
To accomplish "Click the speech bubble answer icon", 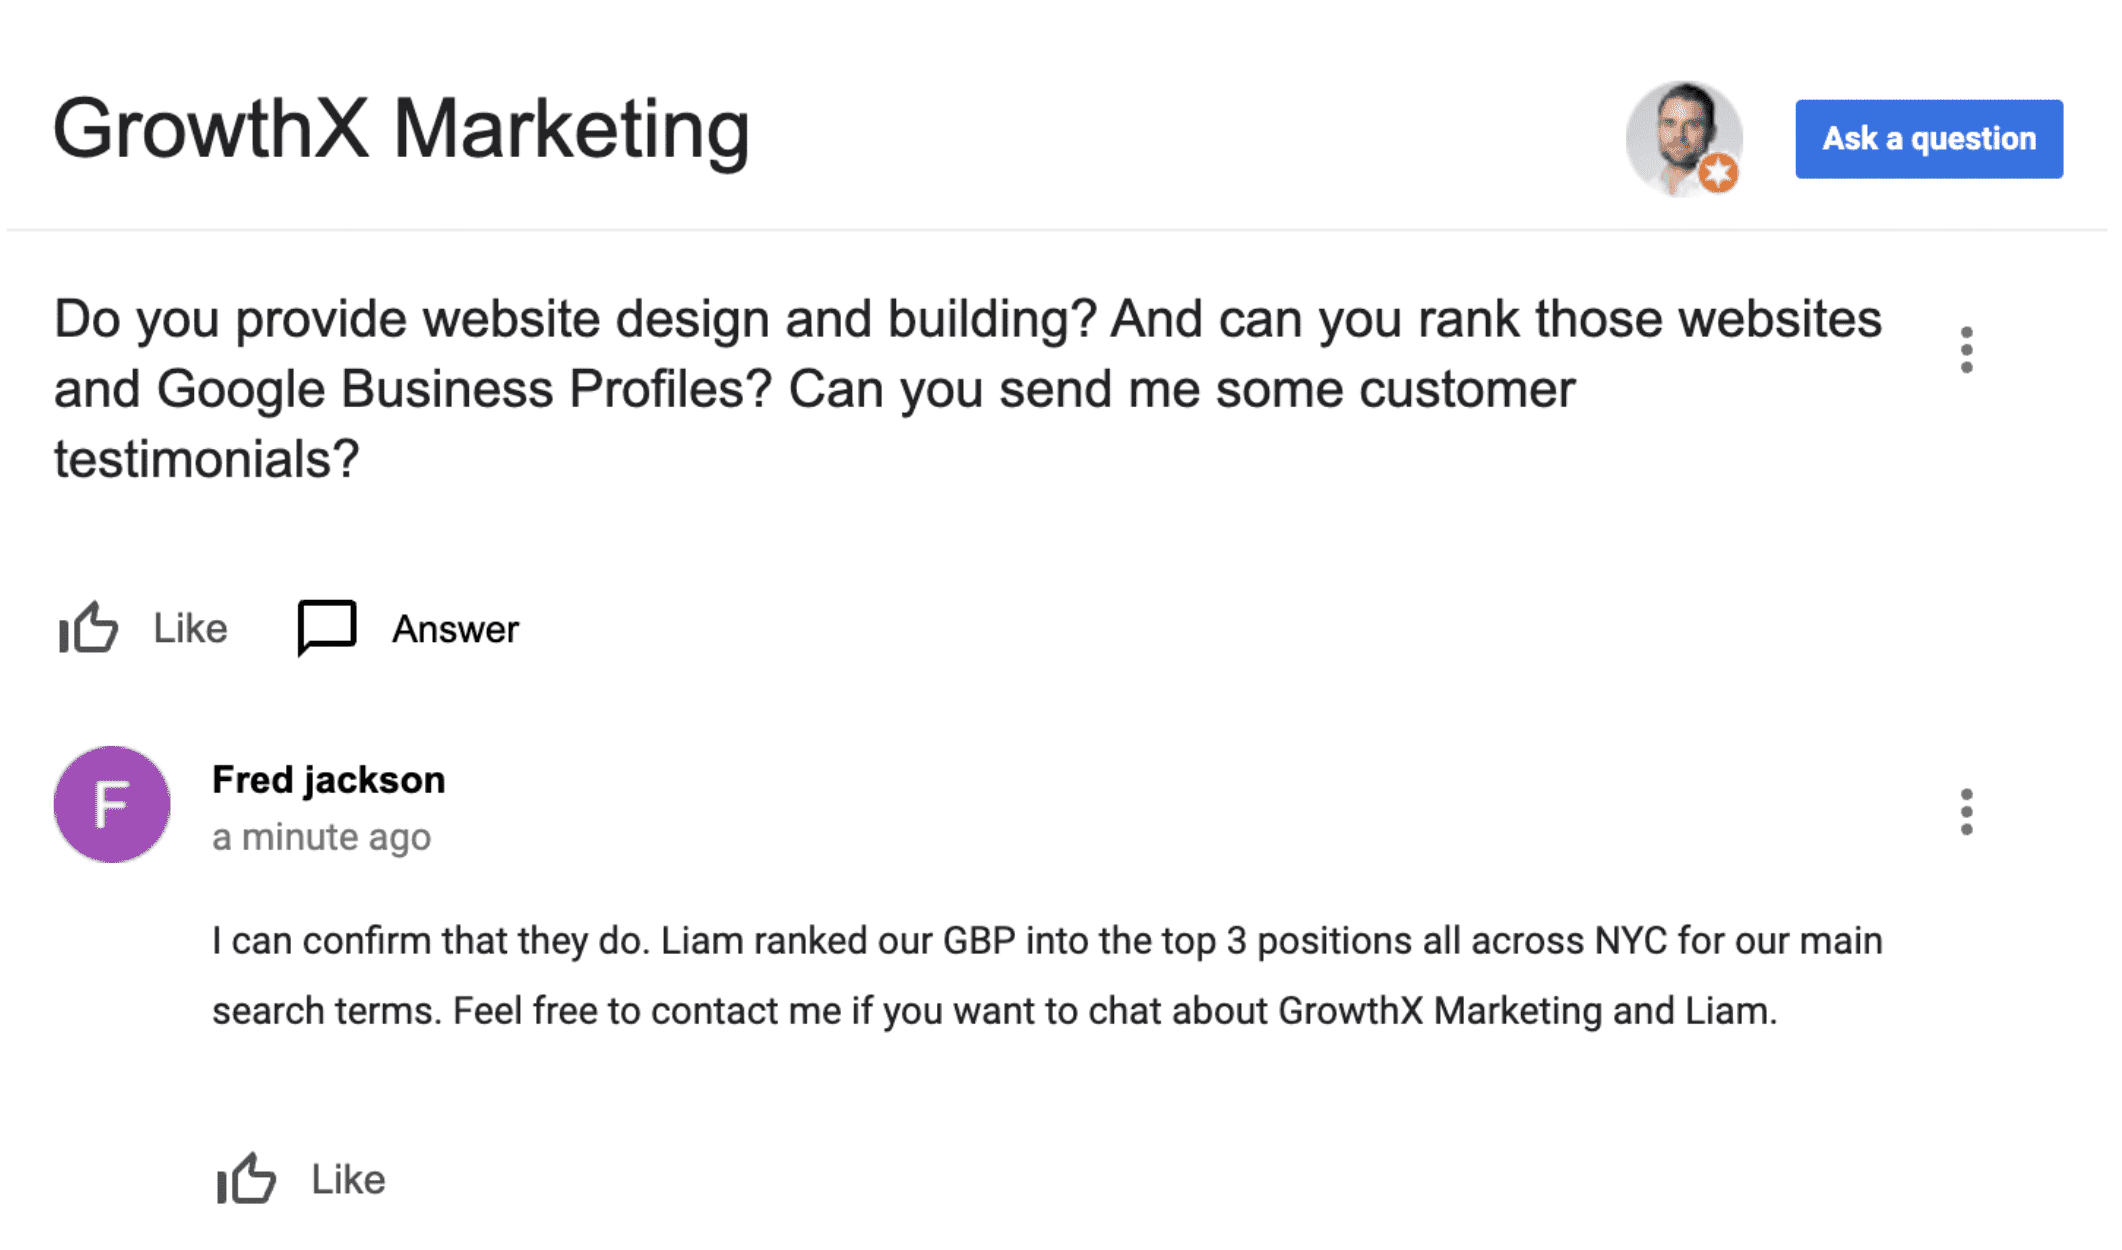I will [327, 629].
